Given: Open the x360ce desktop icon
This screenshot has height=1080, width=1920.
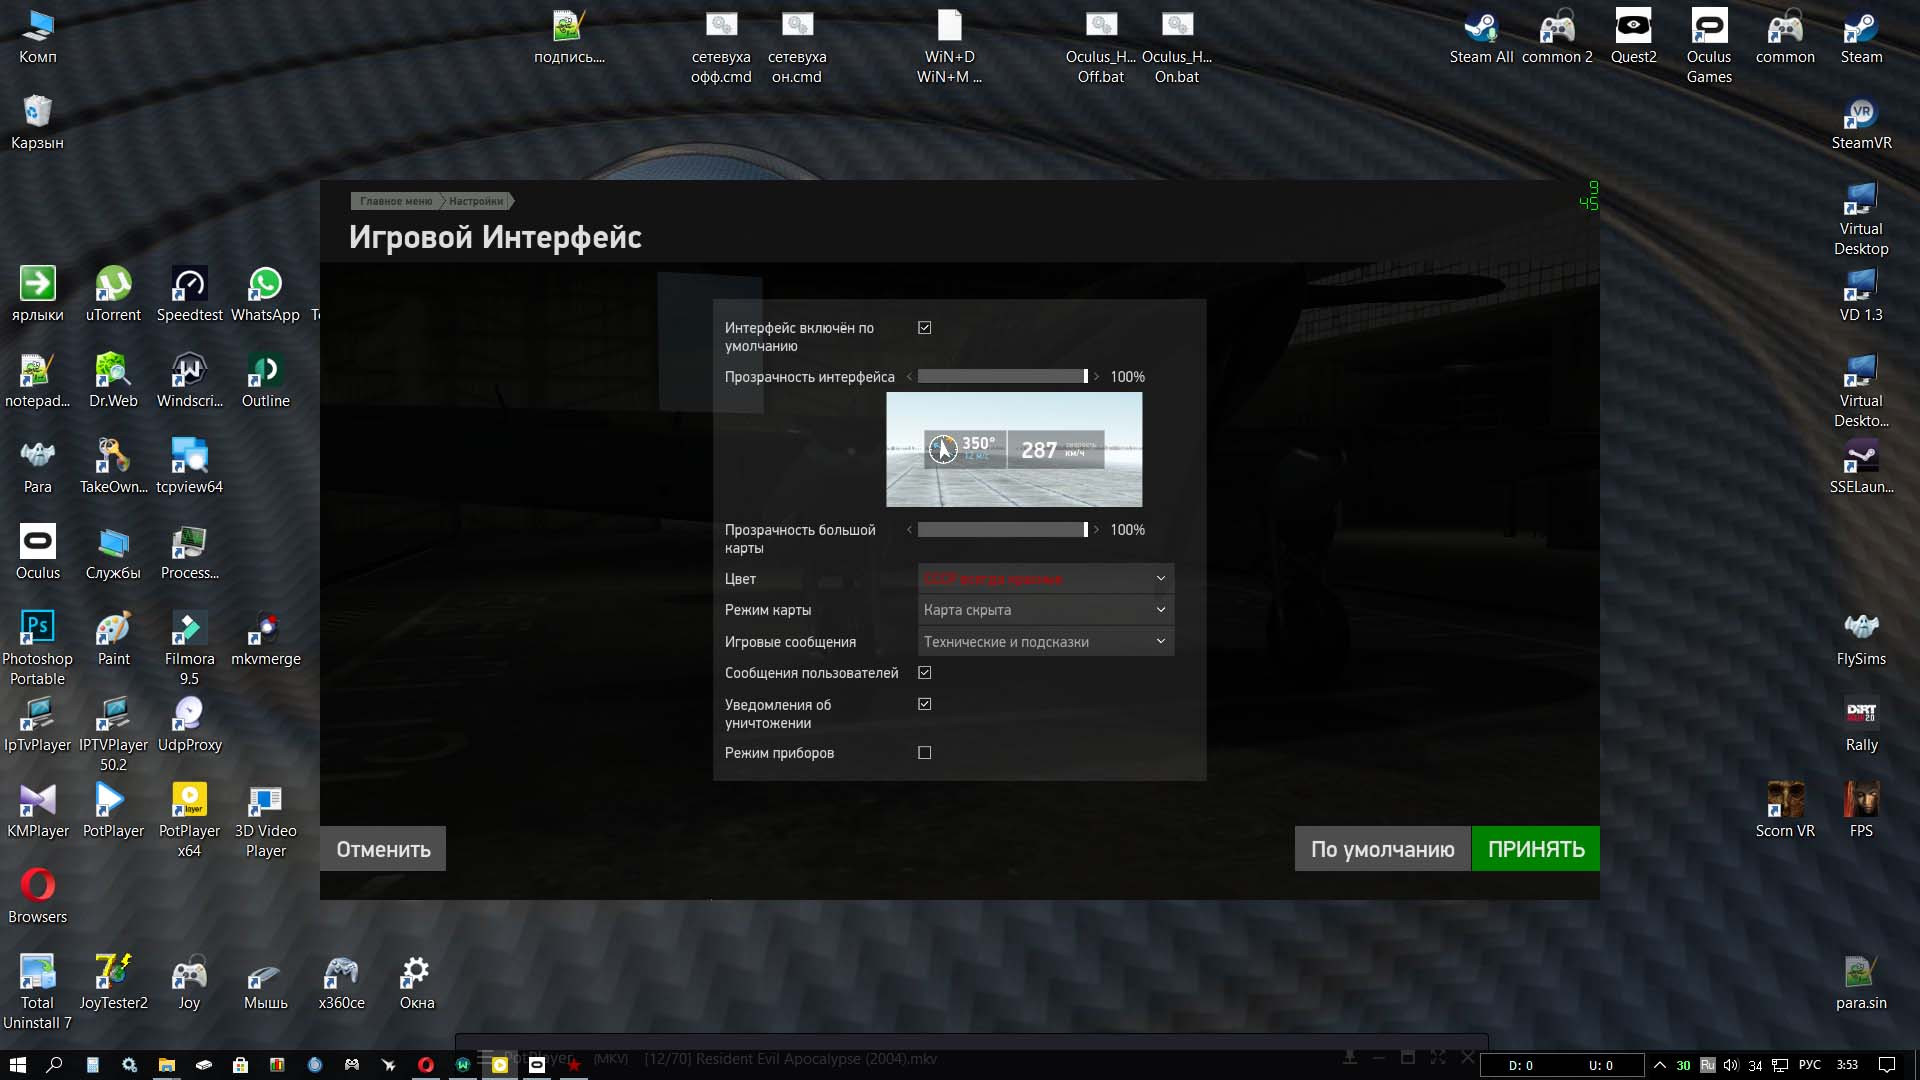Looking at the screenshot, I should coord(341,983).
